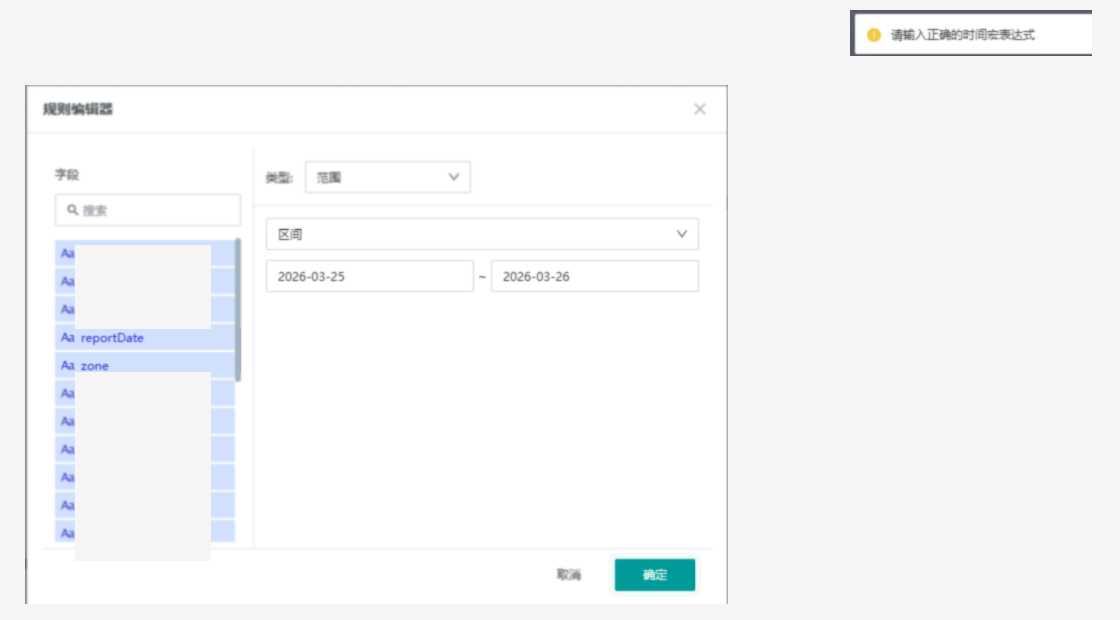Viewport: 1120px width, 620px height.
Task: Select the reportDate field
Action: pos(145,337)
